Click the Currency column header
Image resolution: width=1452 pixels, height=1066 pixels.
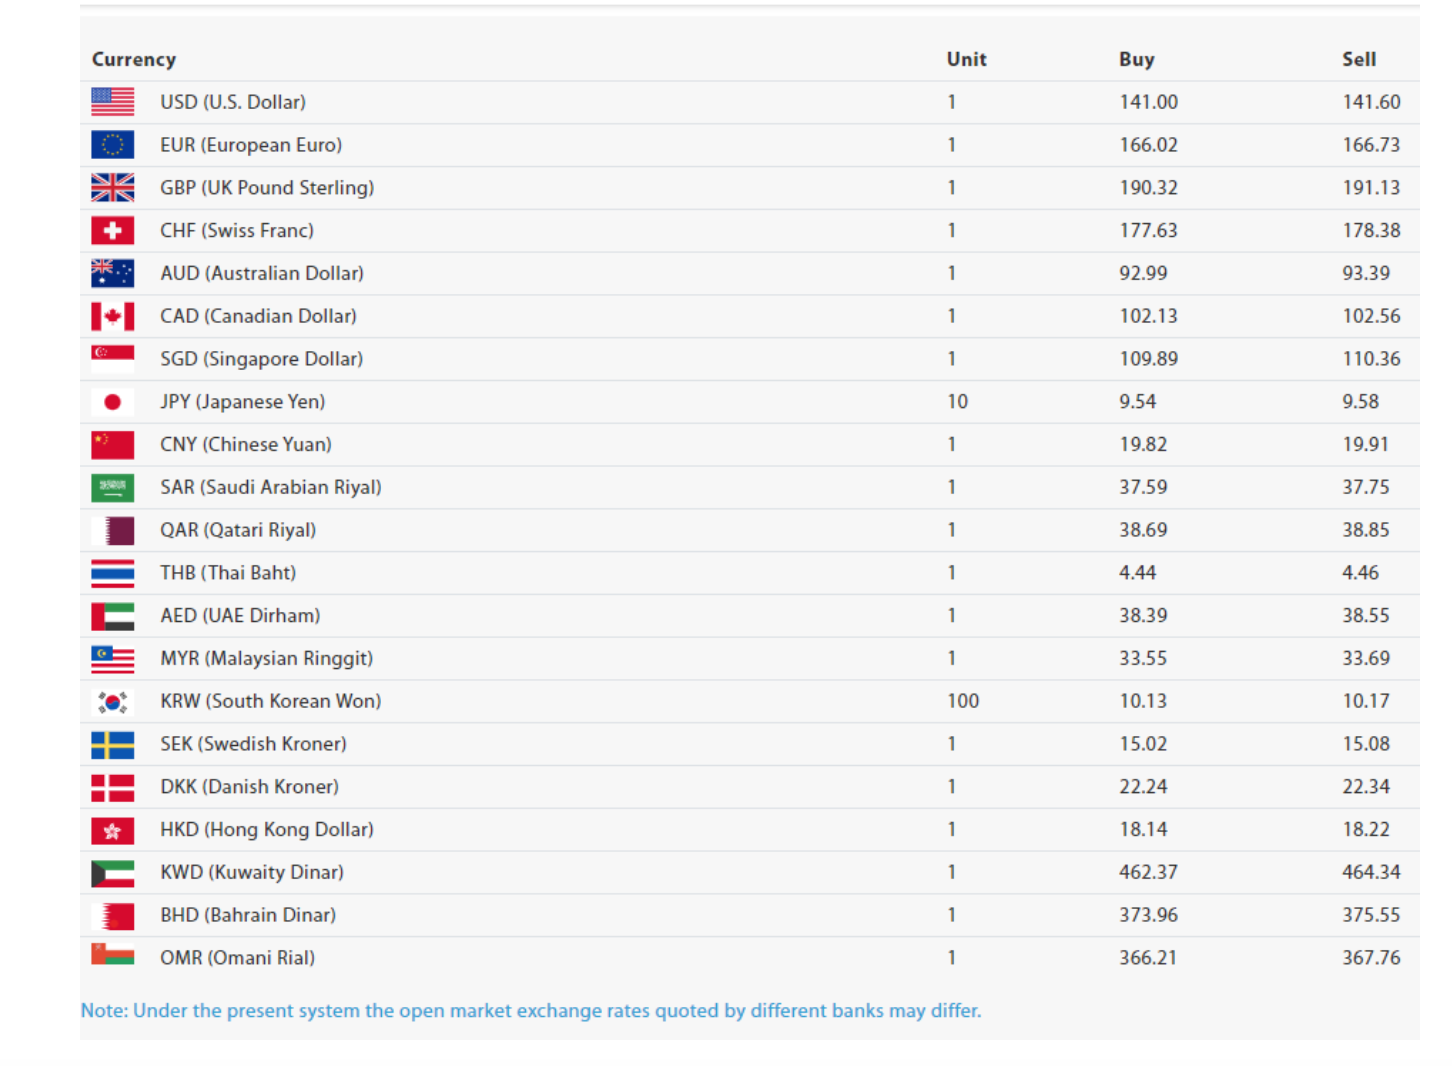[x=134, y=60]
